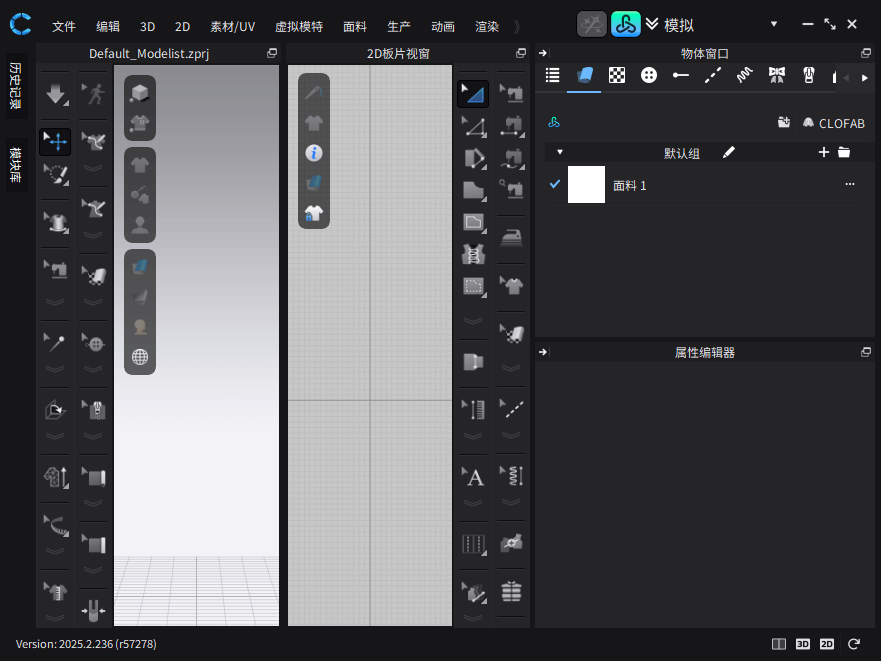This screenshot has width=881, height=661.
Task: Open the mode dropdown arrow beside 模拟
Action: point(773,24)
